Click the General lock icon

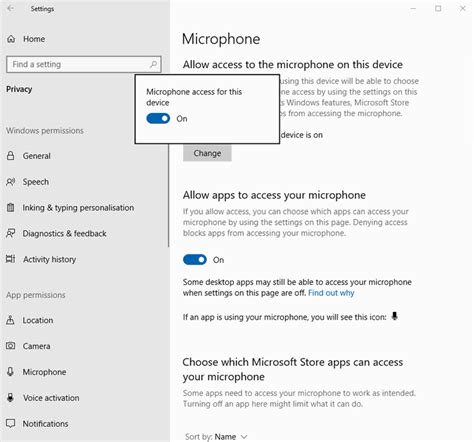pos(11,156)
